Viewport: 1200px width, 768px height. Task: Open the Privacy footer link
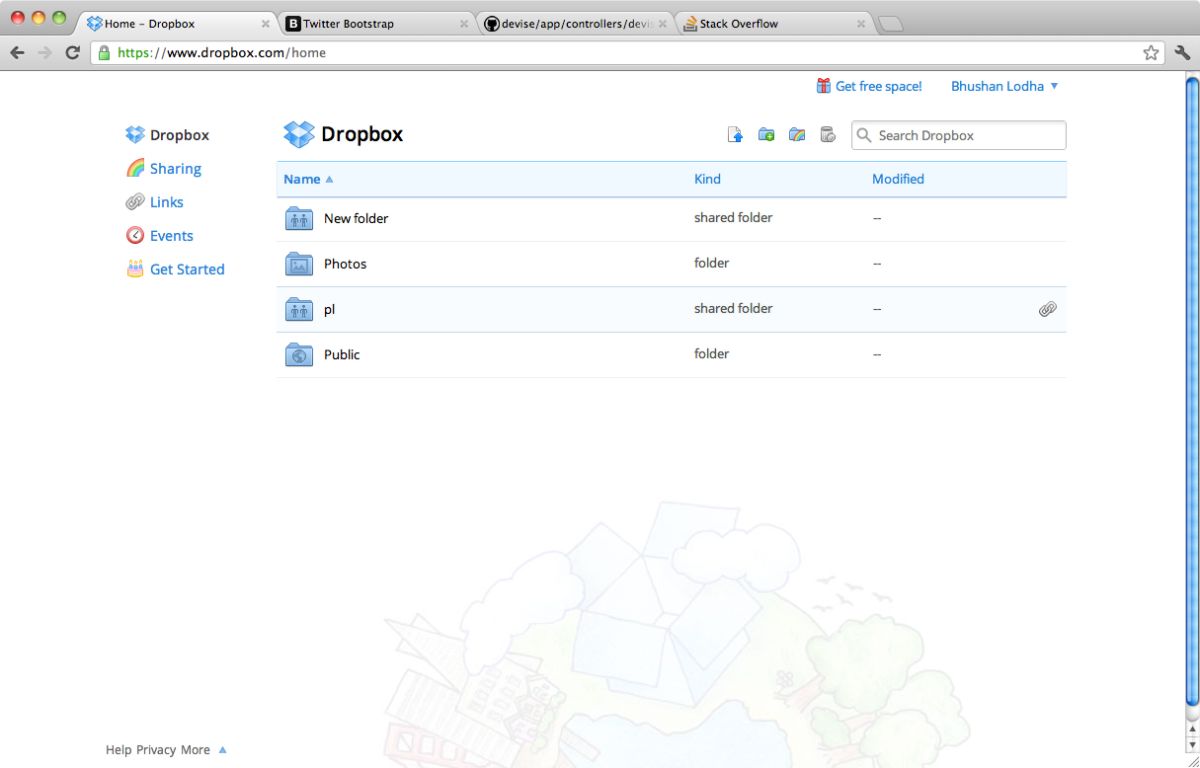point(156,749)
